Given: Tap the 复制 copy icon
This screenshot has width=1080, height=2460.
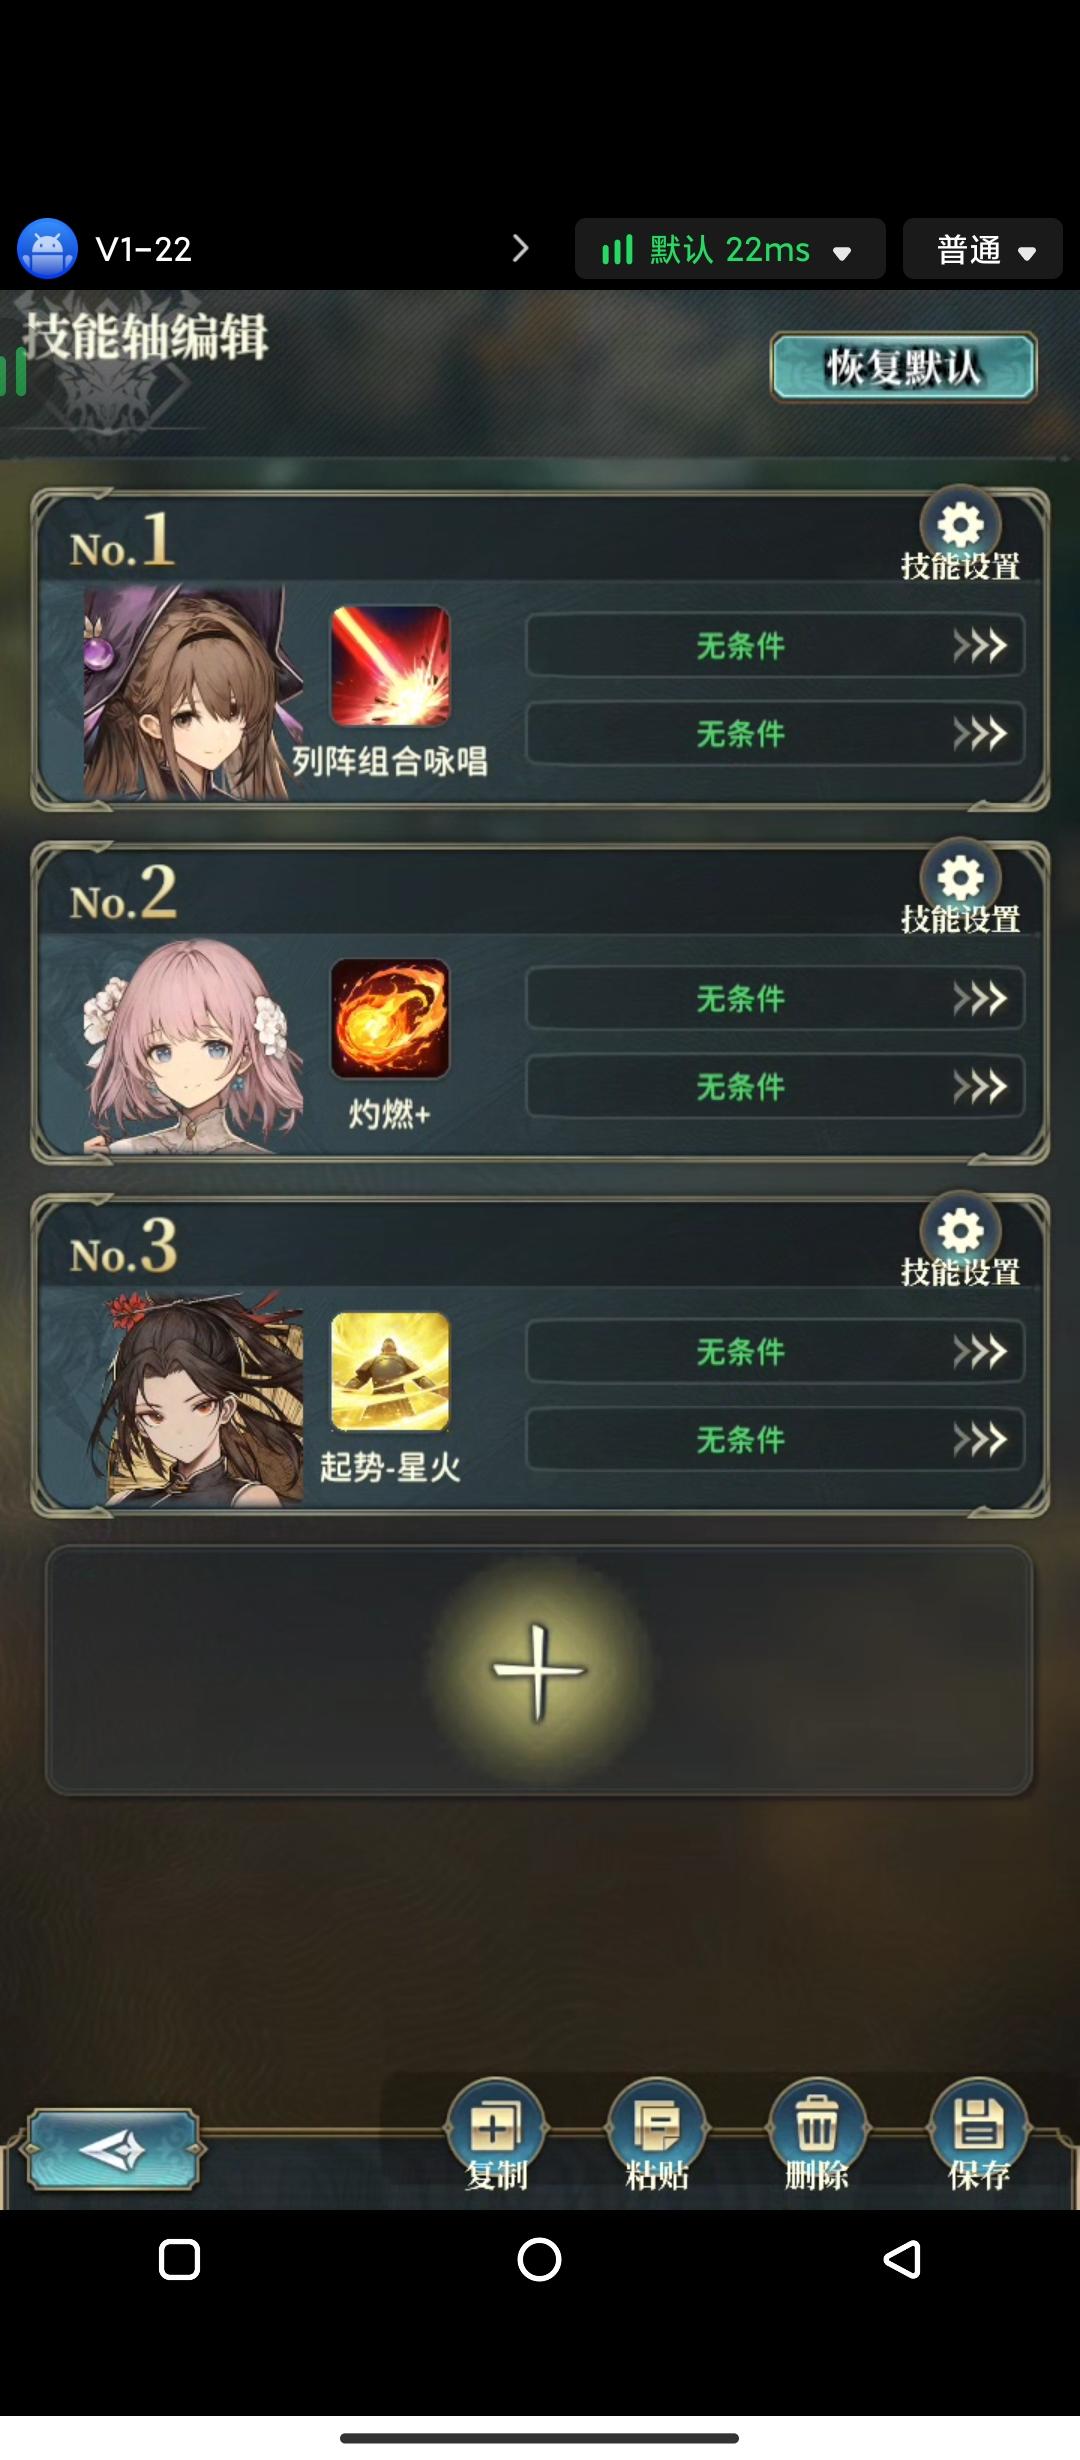Looking at the screenshot, I should [496, 2125].
